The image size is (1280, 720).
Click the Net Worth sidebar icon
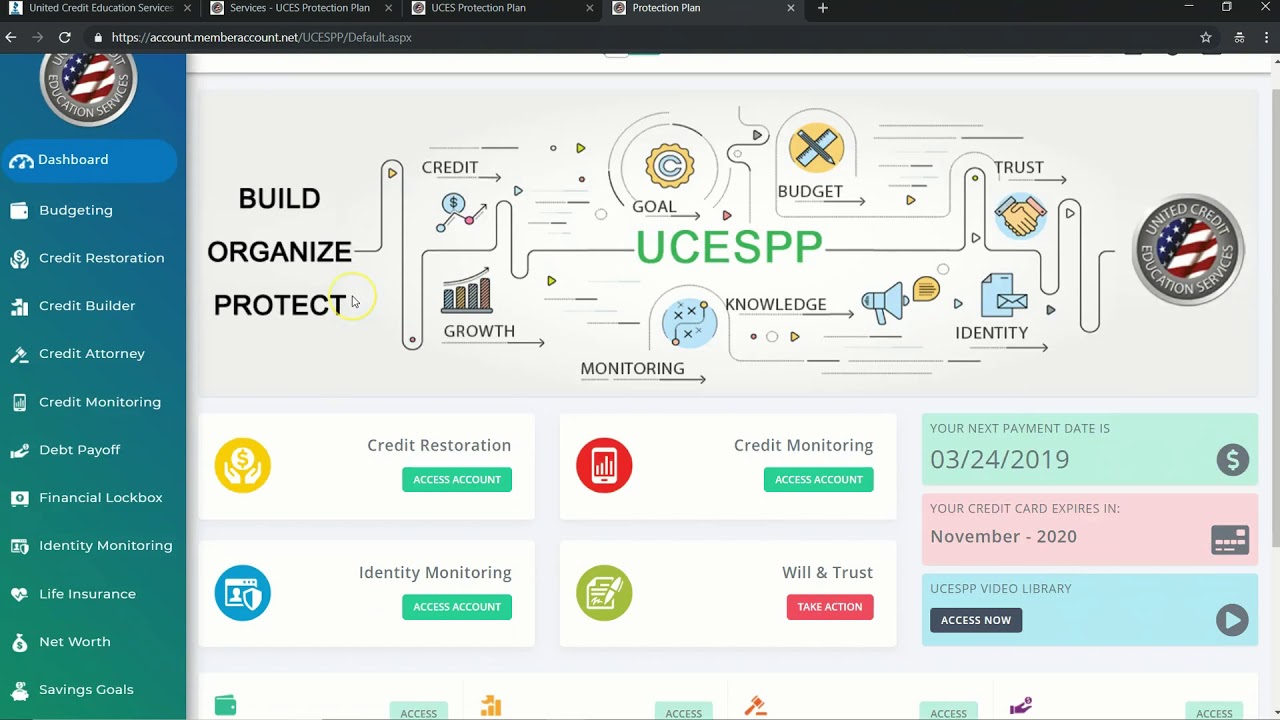tap(19, 642)
